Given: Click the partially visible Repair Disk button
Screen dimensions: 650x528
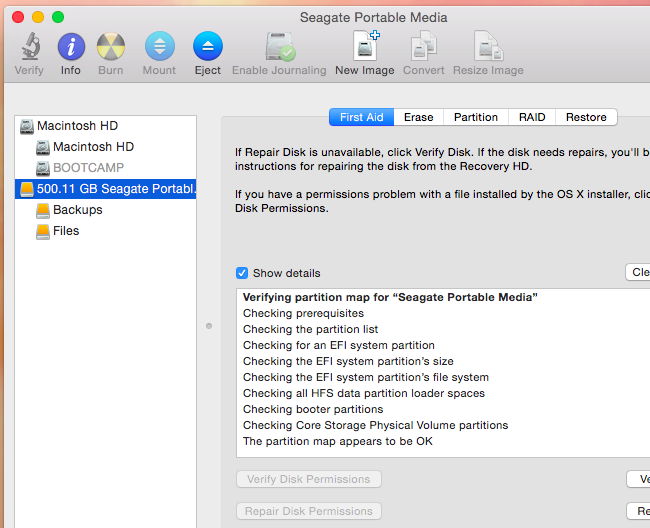Looking at the screenshot, I should click(x=639, y=511).
